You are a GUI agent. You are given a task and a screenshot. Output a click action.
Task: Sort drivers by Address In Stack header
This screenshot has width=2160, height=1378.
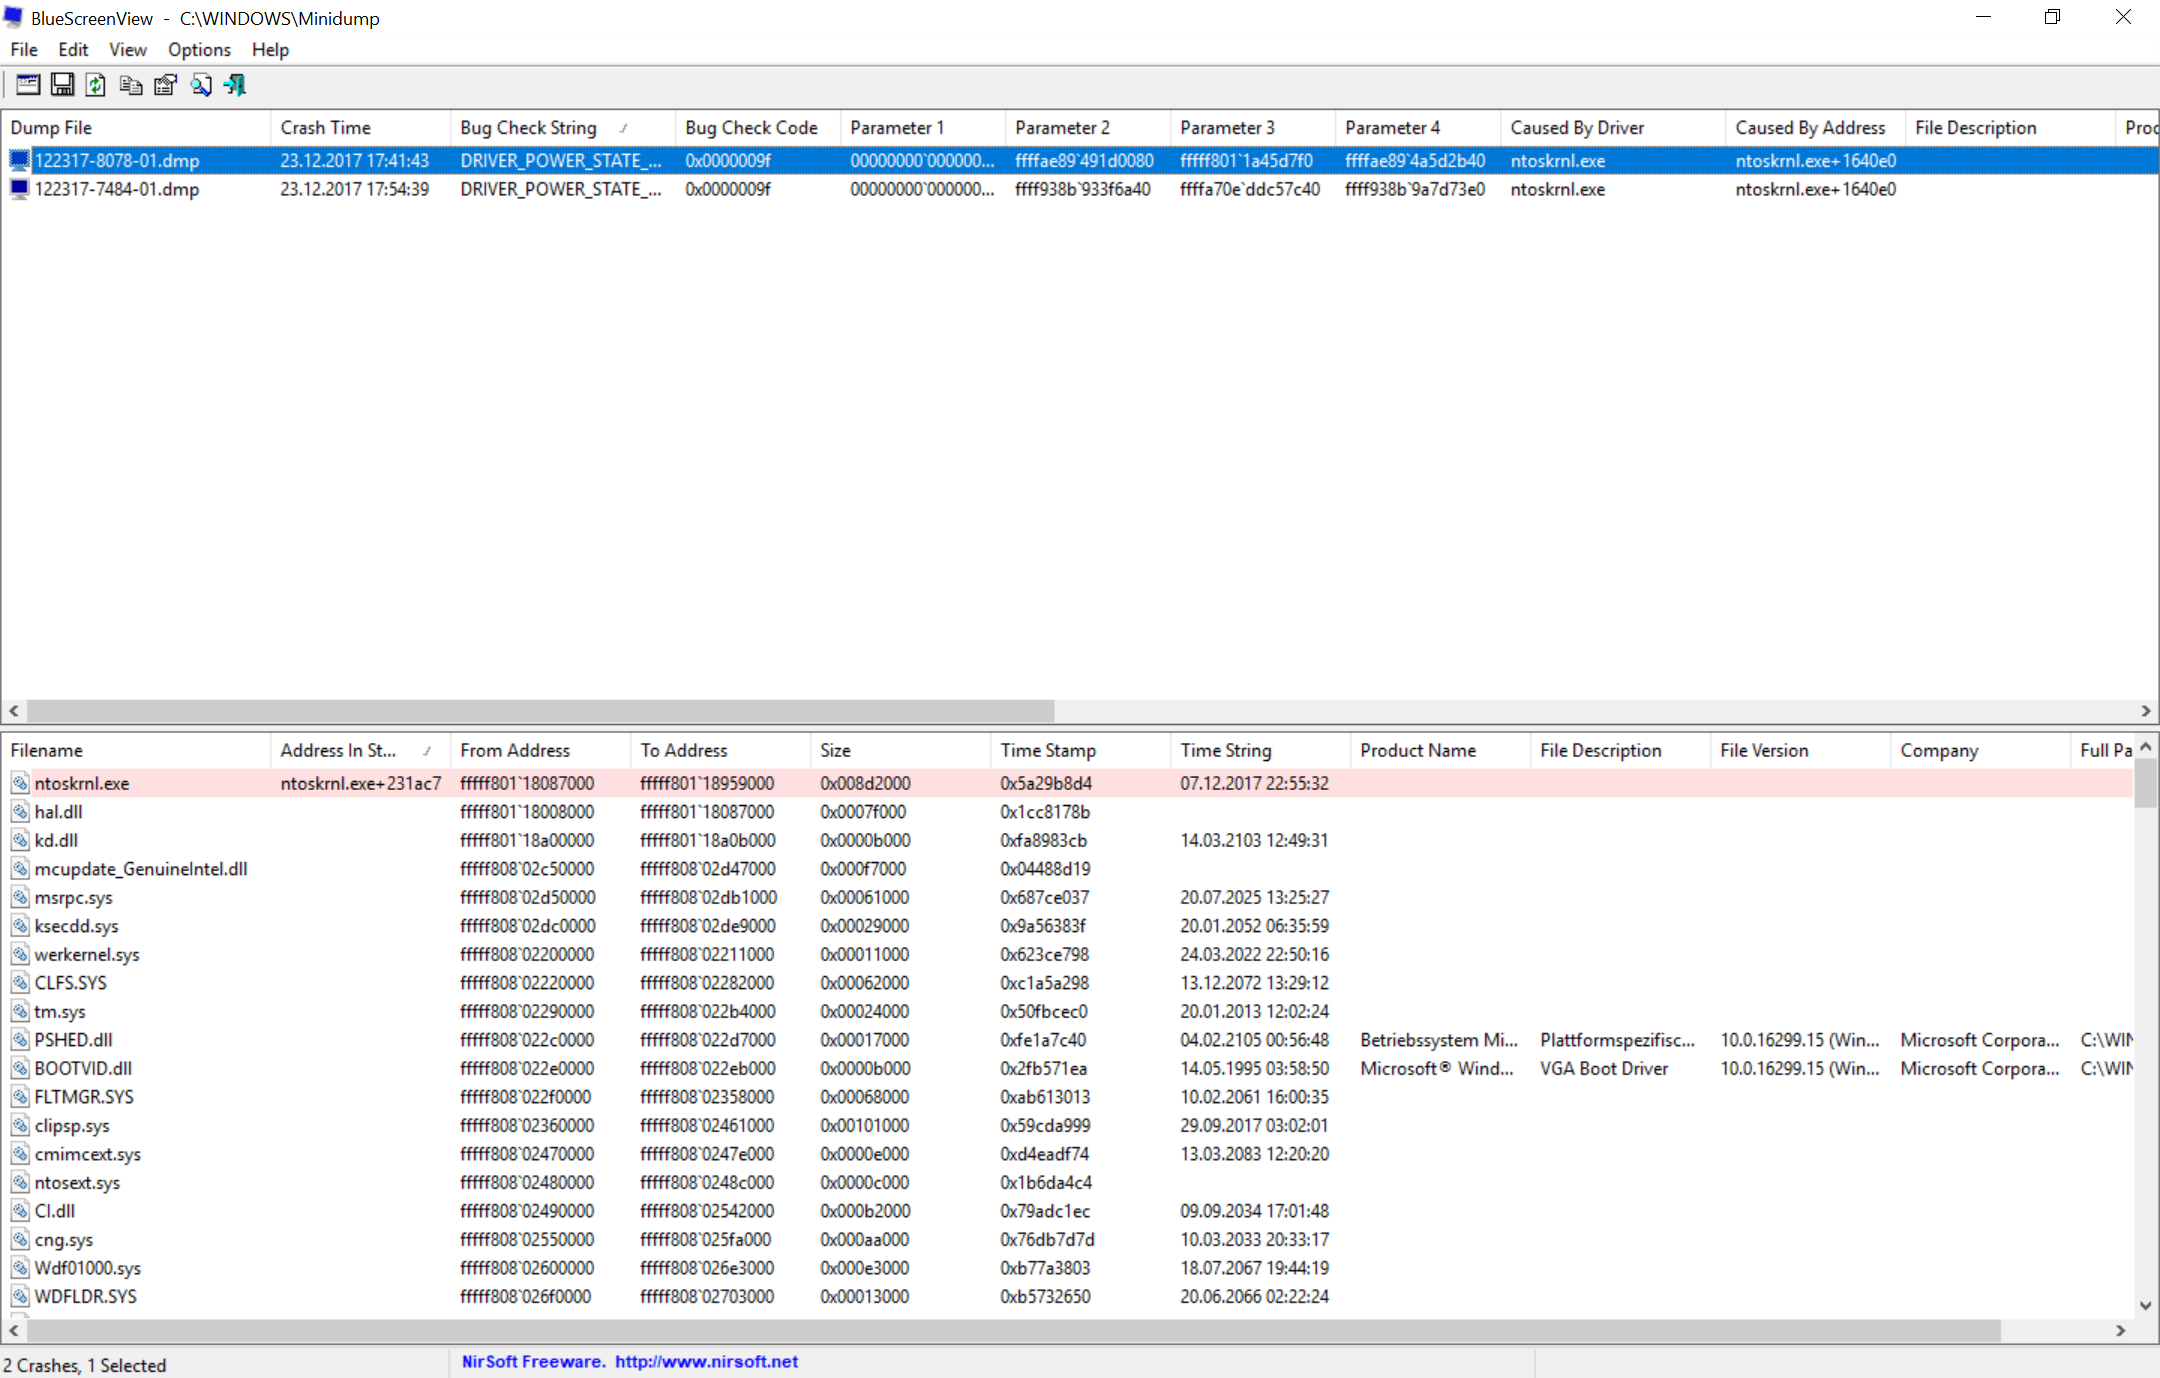click(x=360, y=751)
